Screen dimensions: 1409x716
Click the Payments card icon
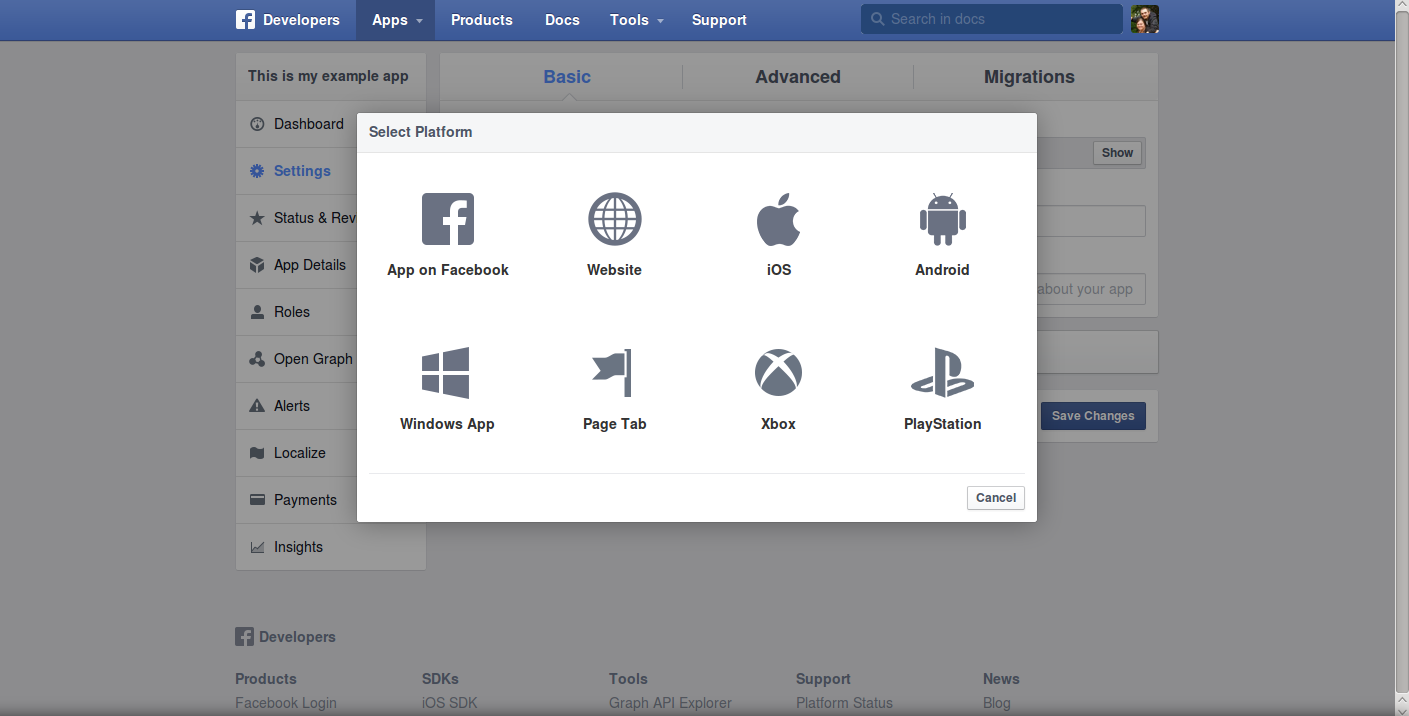[x=256, y=500]
